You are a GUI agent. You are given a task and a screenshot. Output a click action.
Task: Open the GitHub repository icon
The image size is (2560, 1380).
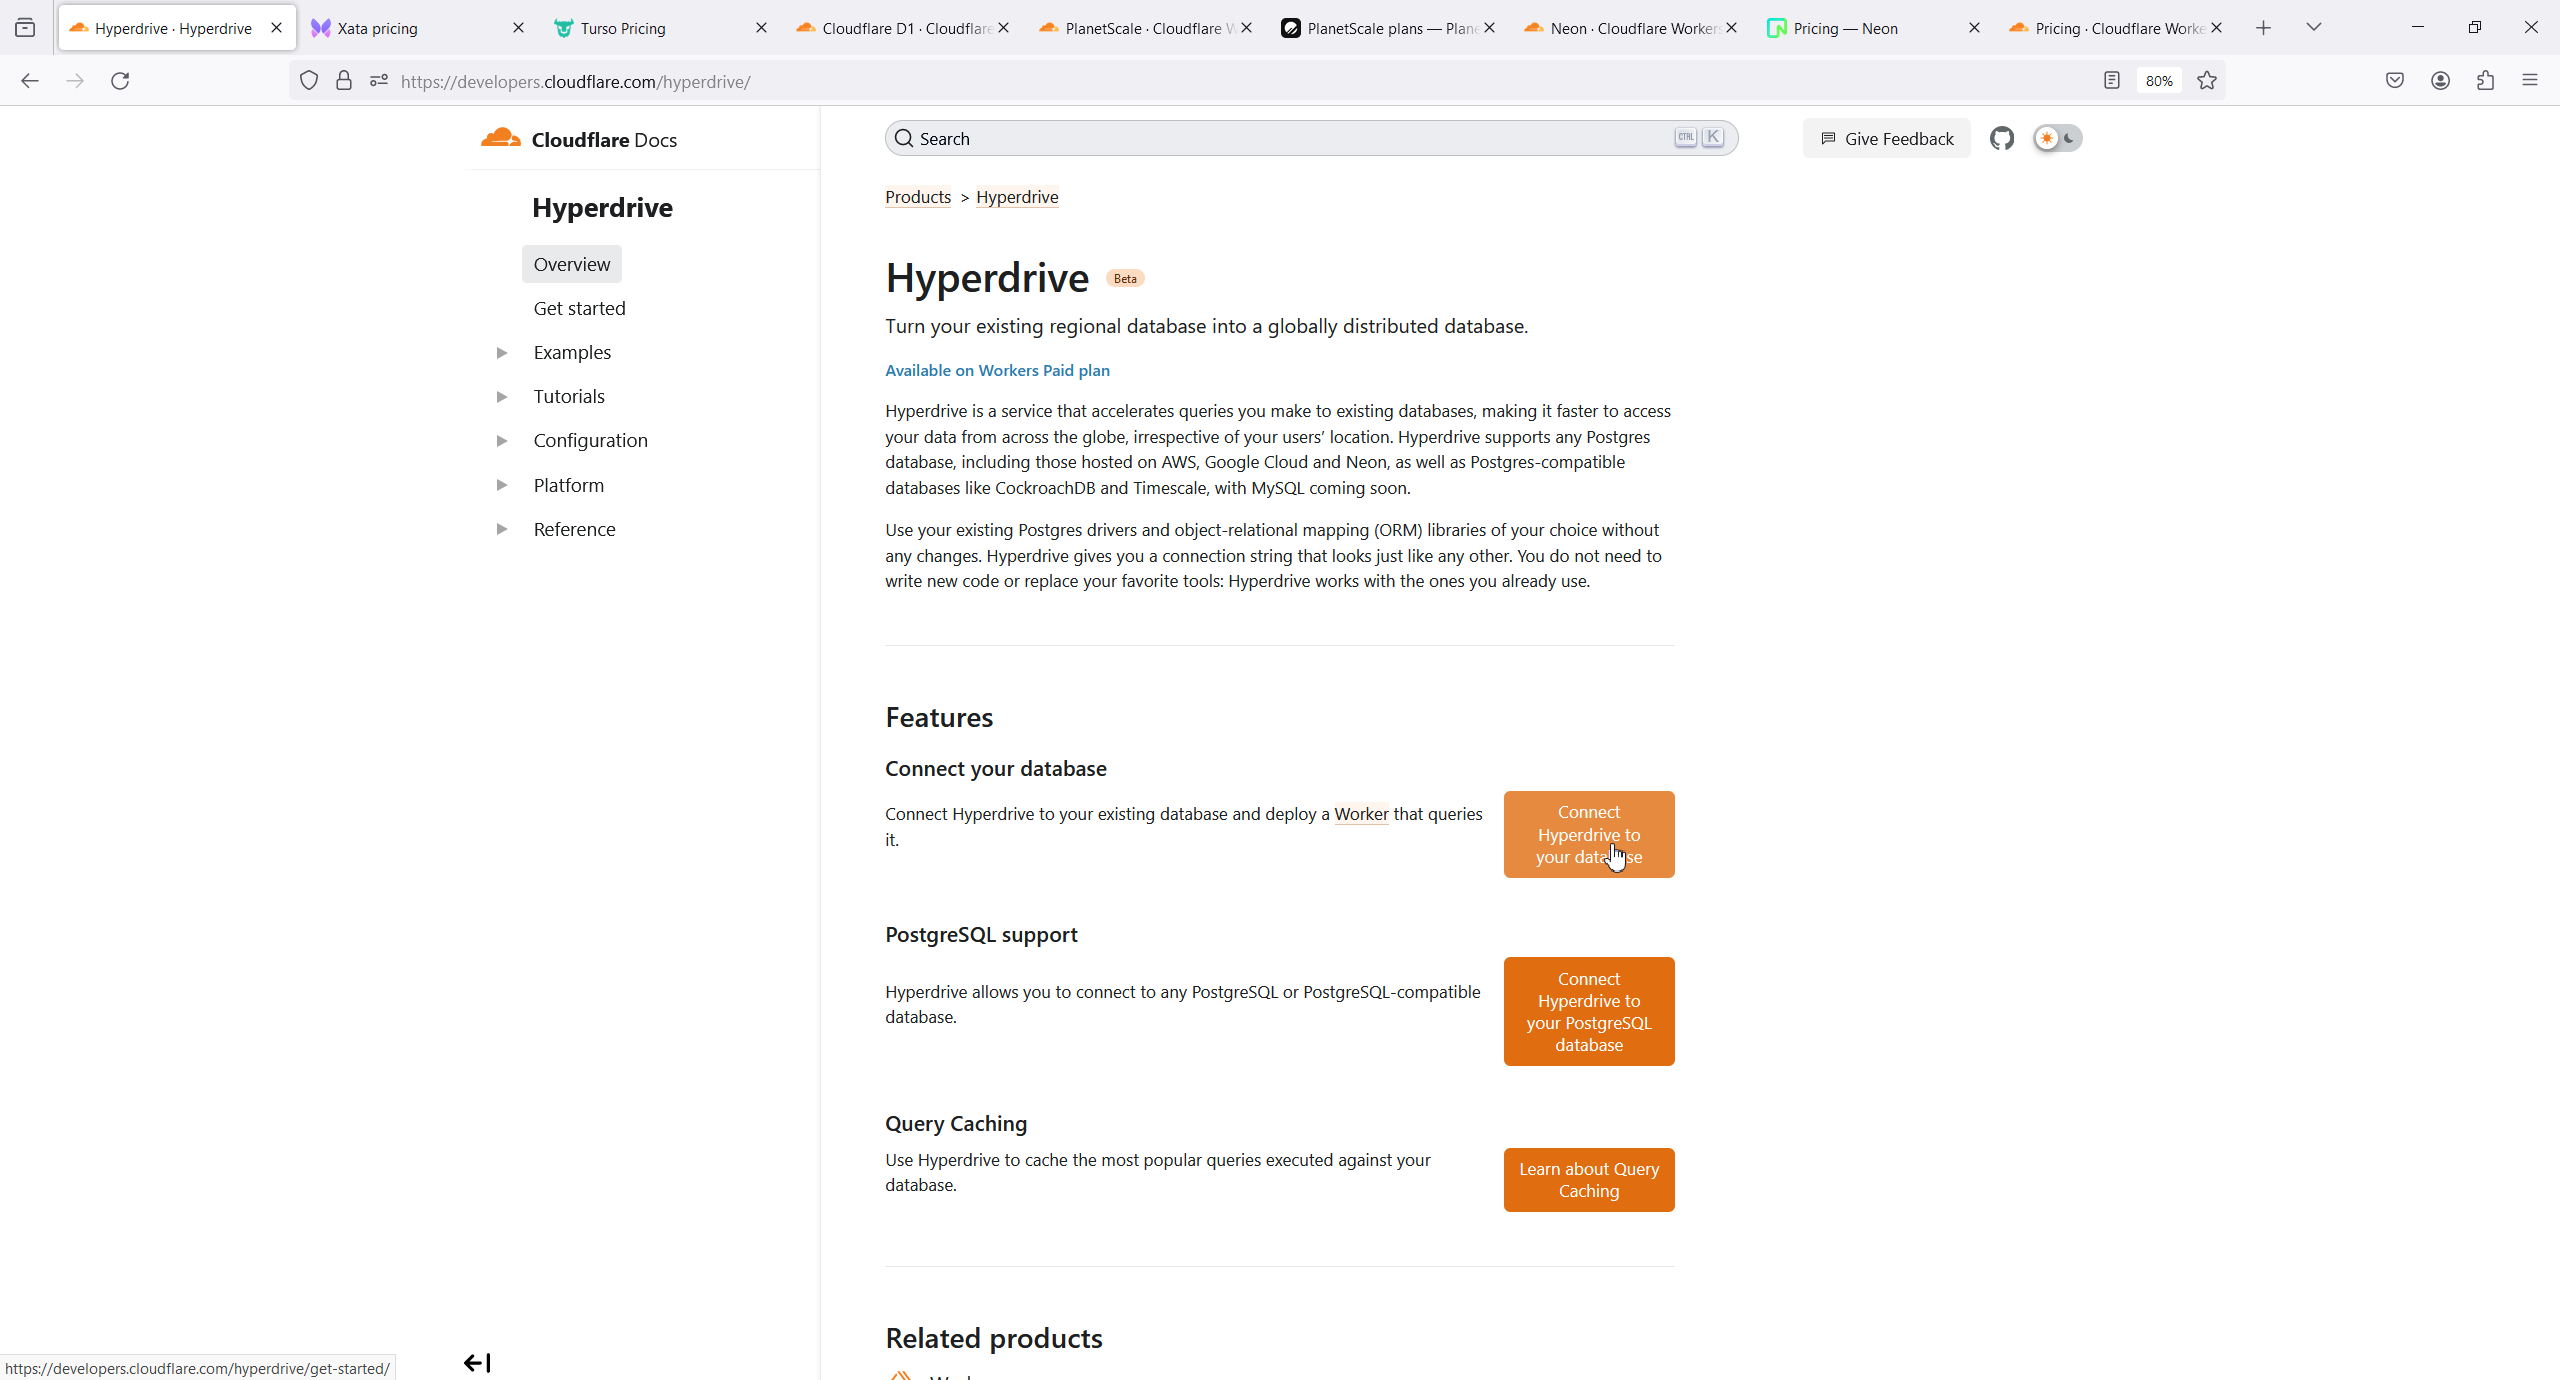[2001, 139]
